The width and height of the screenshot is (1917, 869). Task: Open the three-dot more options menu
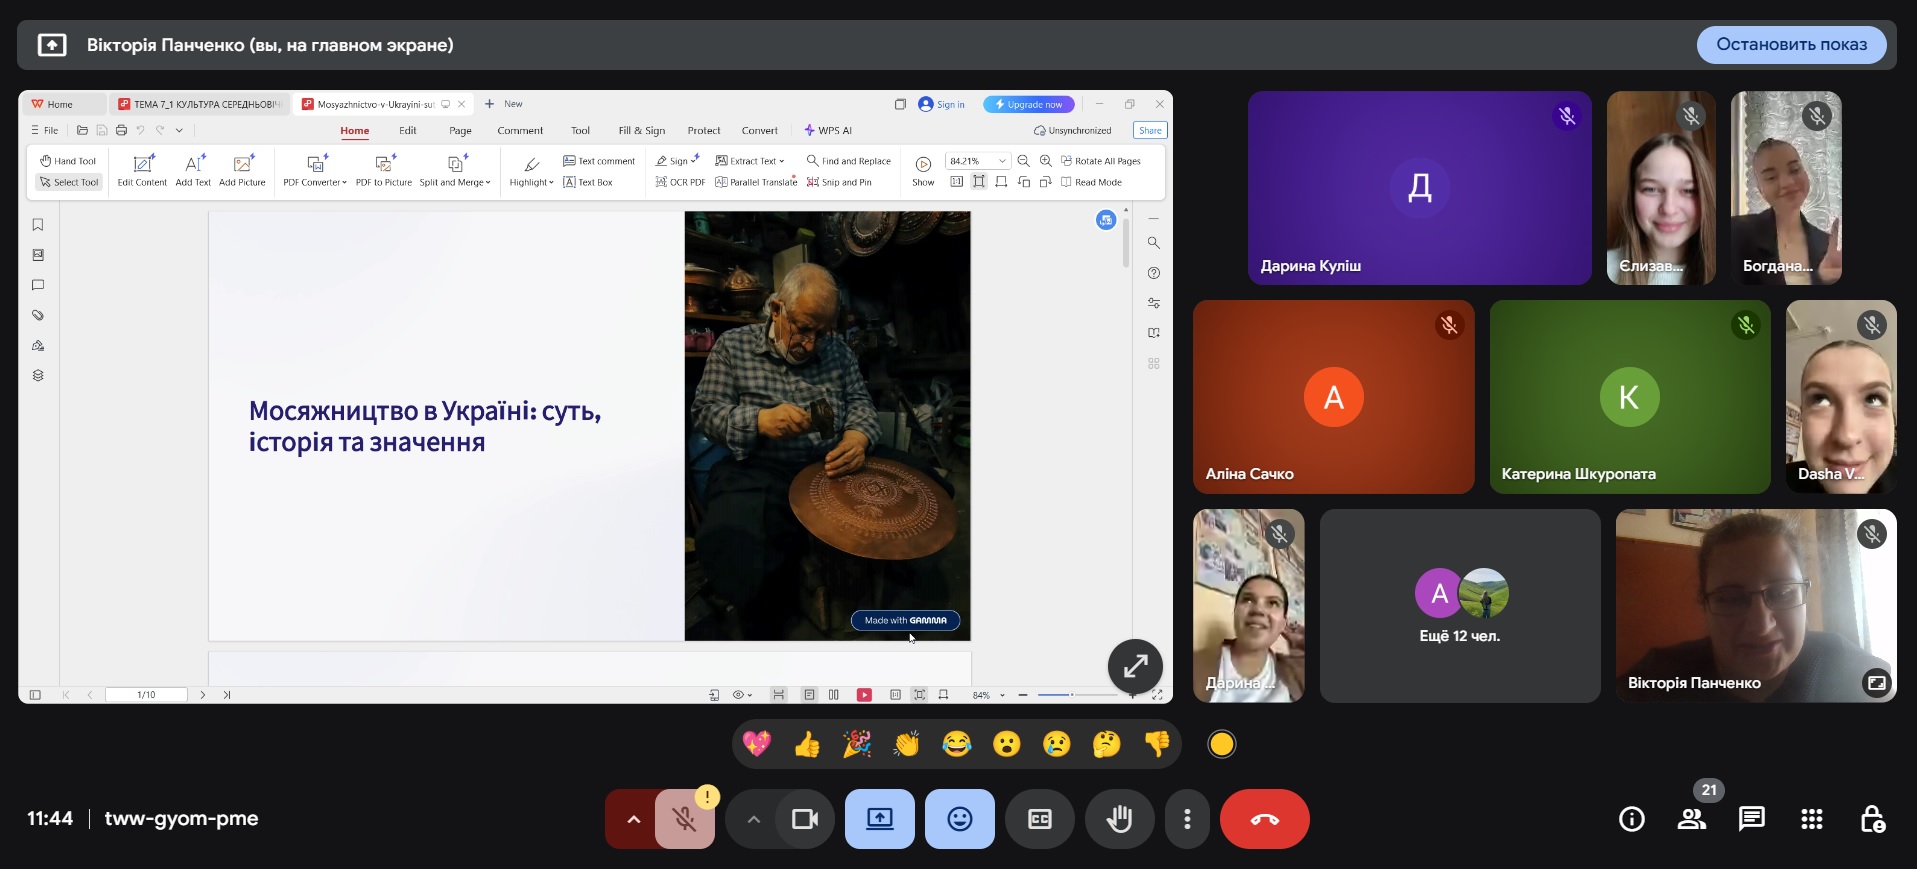[1187, 819]
